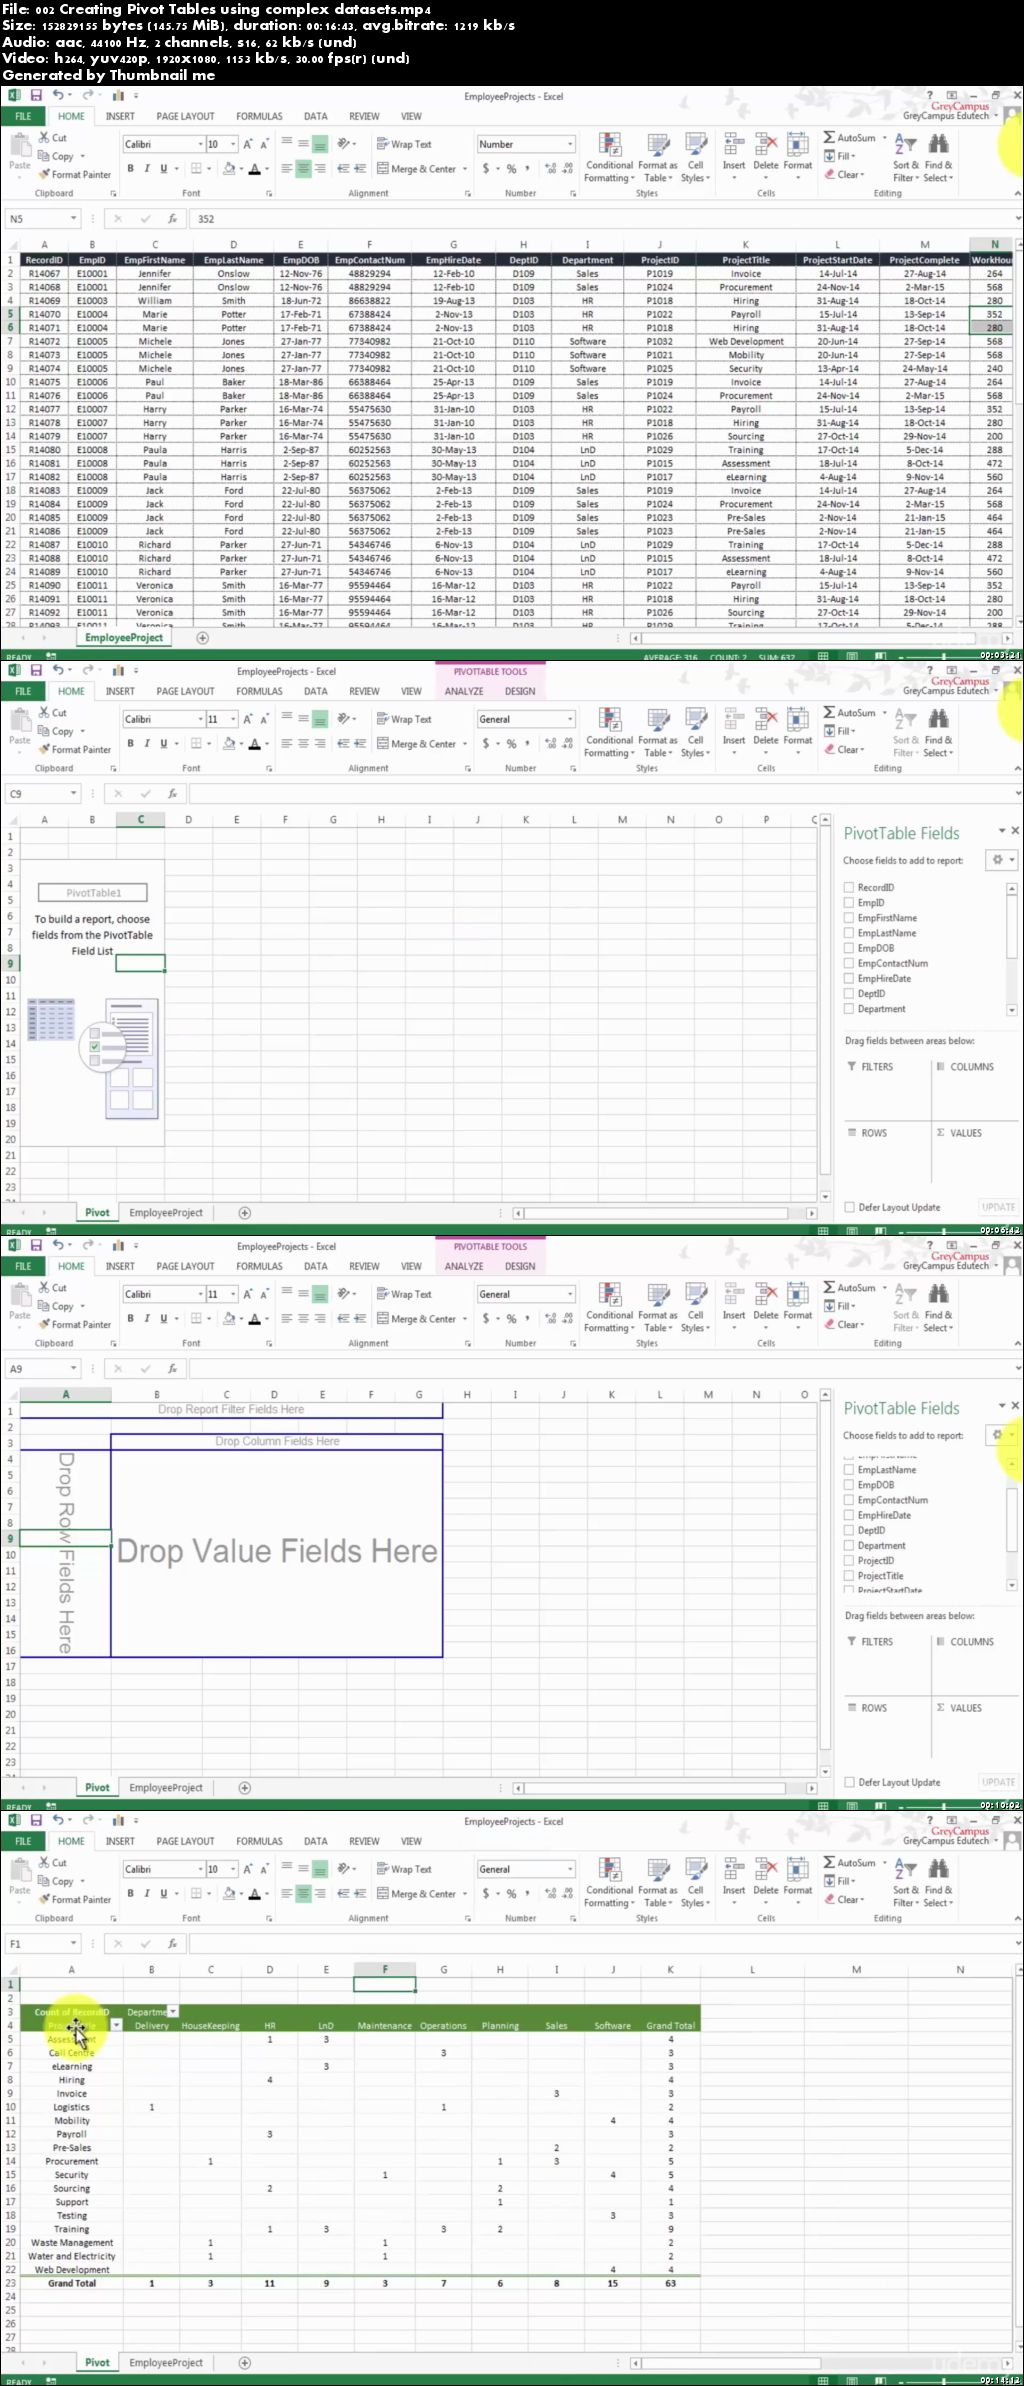Screen dimensions: 1024x2386
Task: Close PivotTable Fields pane in the Drop Value Fields window
Action: click(x=1015, y=1406)
